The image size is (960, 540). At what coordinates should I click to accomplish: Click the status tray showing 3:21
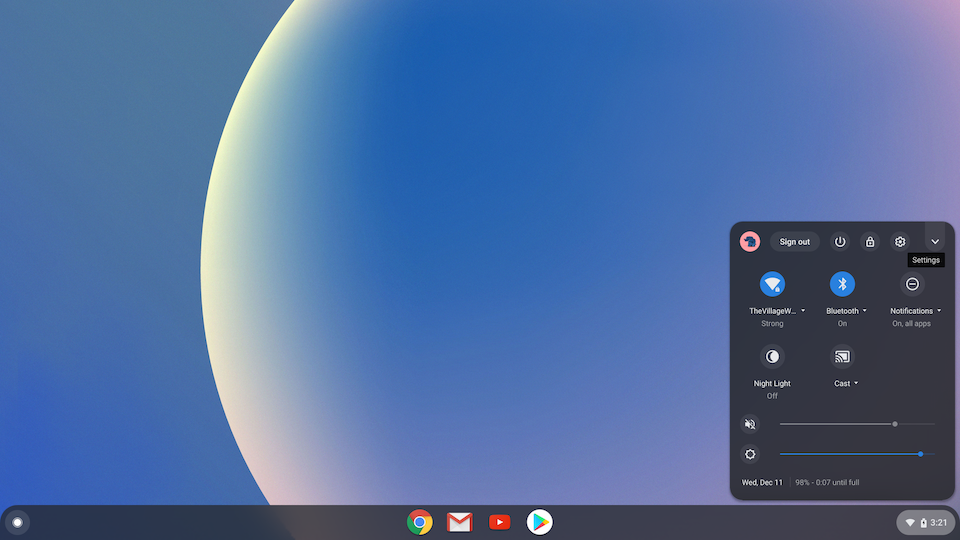tap(924, 522)
